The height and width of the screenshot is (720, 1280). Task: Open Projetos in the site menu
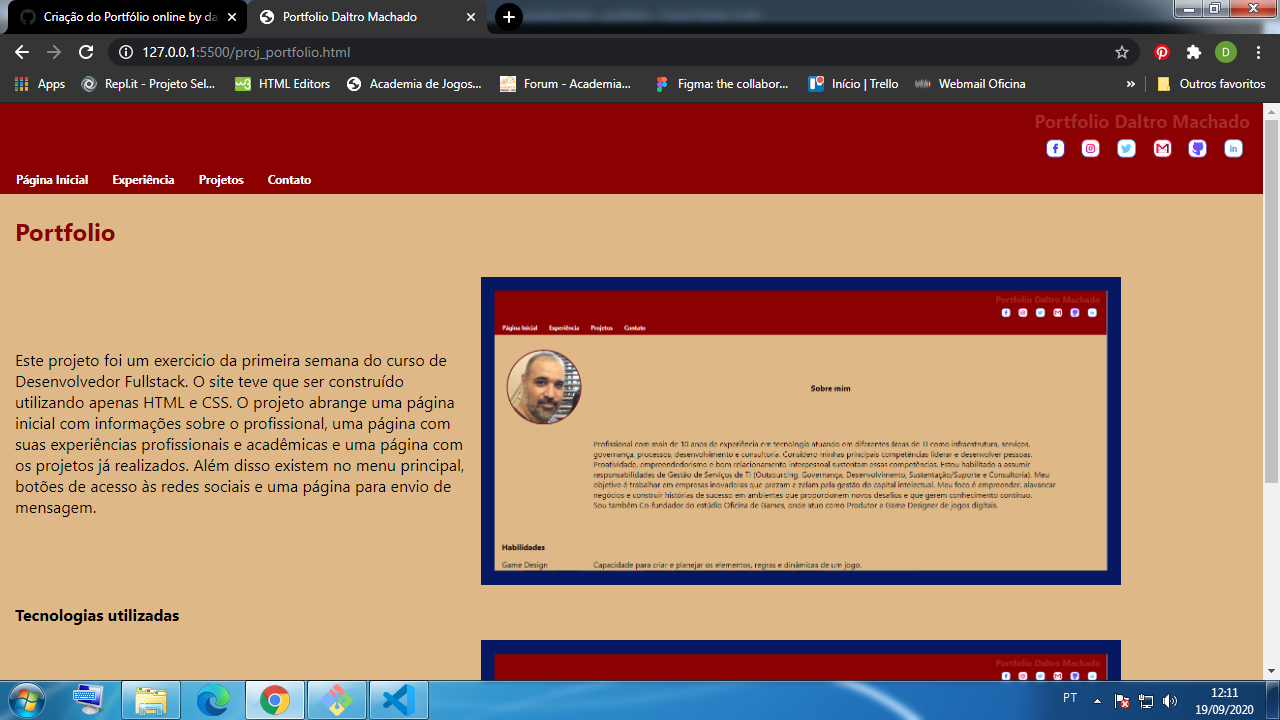[x=221, y=180]
